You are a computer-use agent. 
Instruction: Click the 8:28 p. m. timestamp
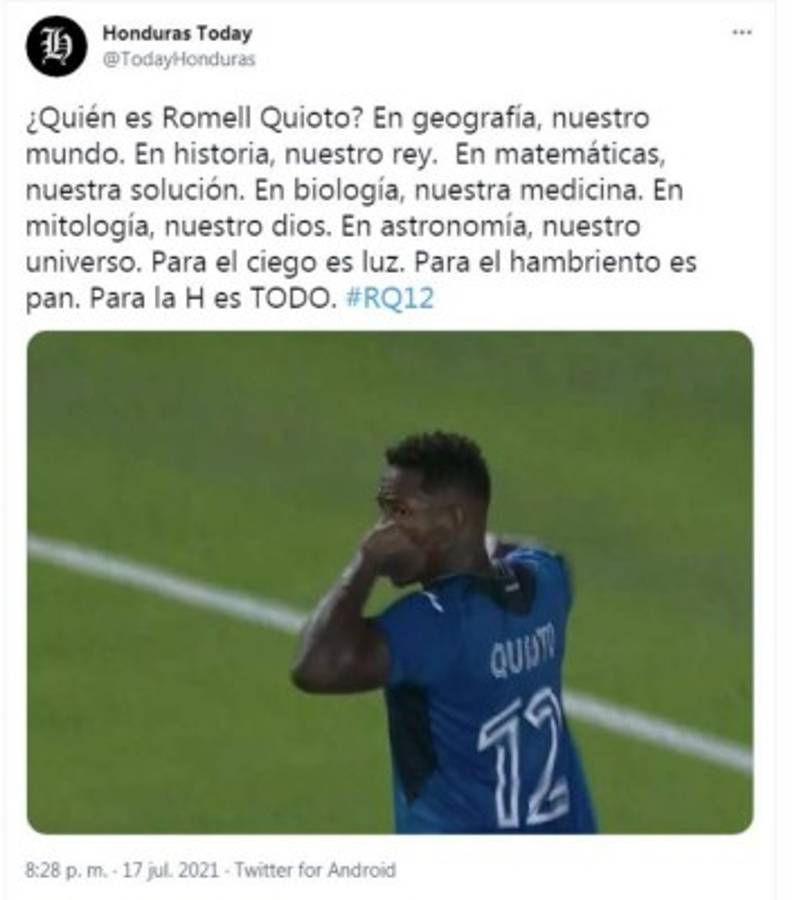pos(65,870)
